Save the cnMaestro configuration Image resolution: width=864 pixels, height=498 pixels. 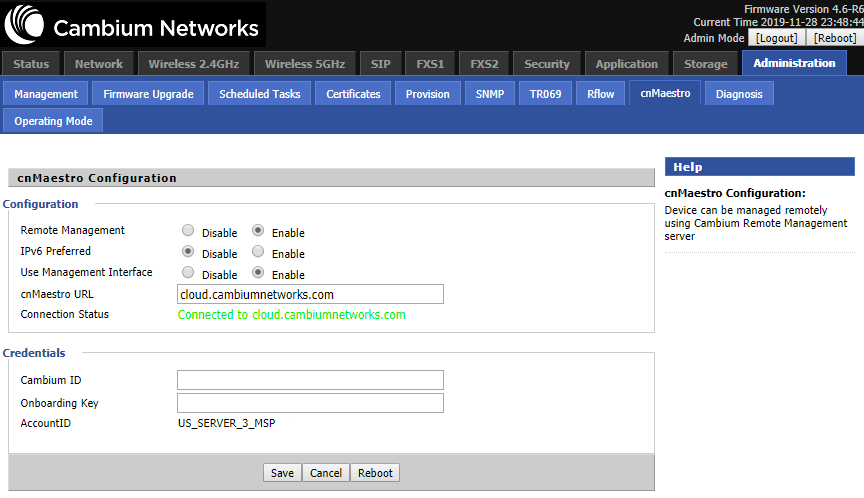click(x=282, y=473)
